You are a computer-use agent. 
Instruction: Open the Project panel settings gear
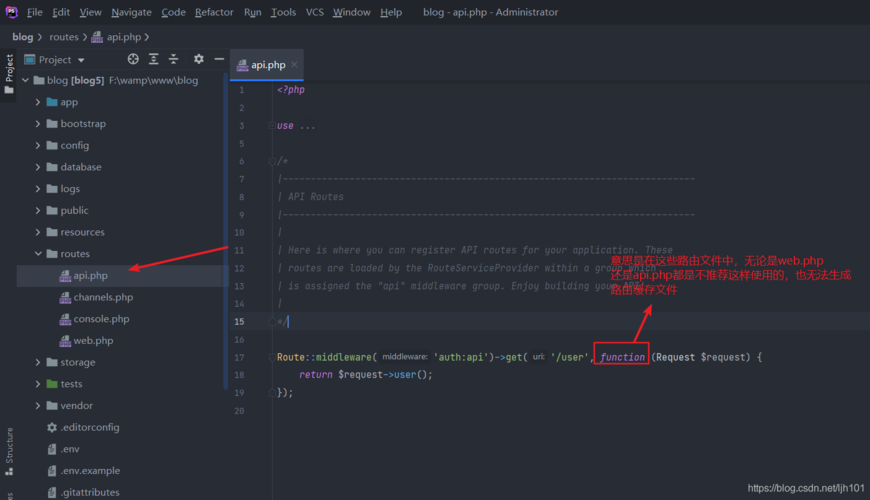coord(199,59)
